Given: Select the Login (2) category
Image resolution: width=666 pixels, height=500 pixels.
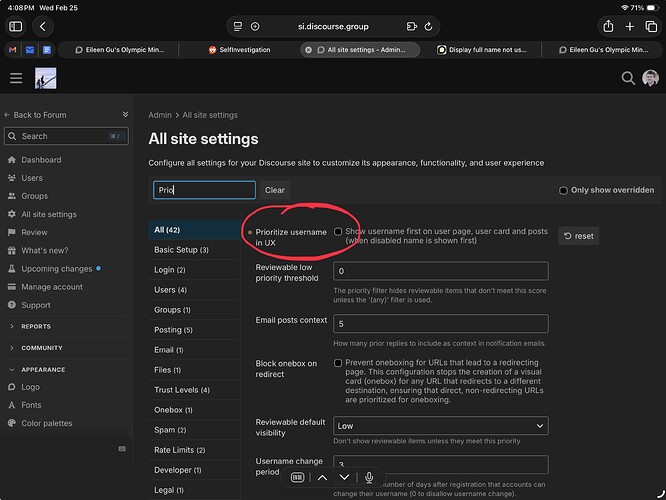Looking at the screenshot, I should (195, 270).
